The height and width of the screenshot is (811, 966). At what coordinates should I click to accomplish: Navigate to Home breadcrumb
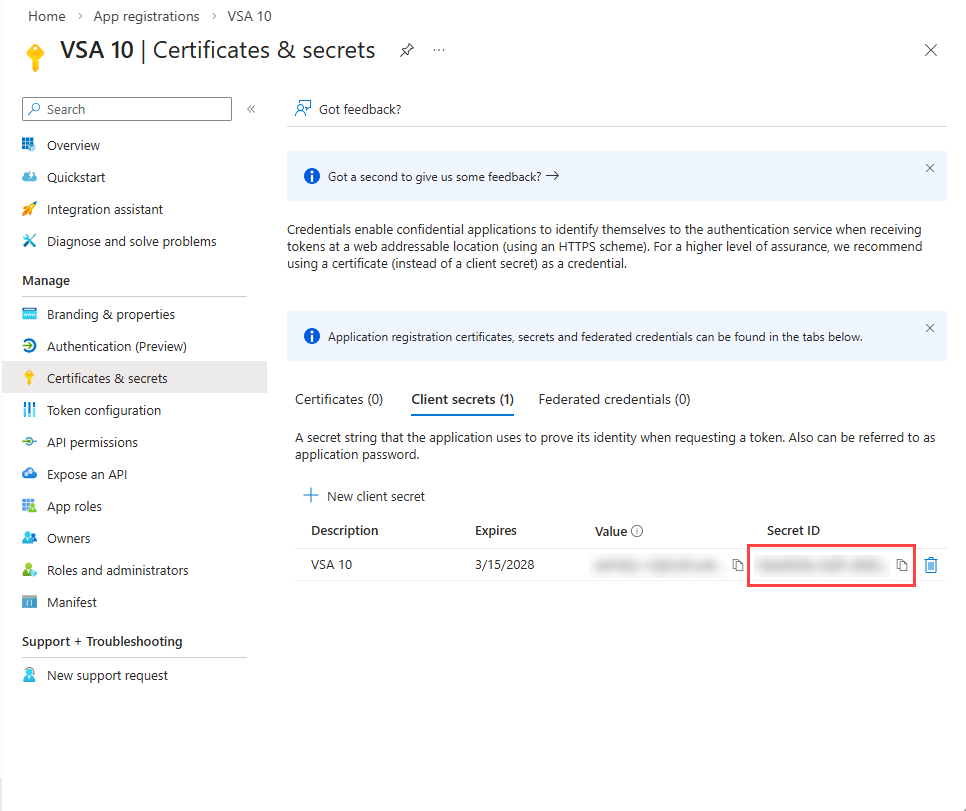point(46,16)
